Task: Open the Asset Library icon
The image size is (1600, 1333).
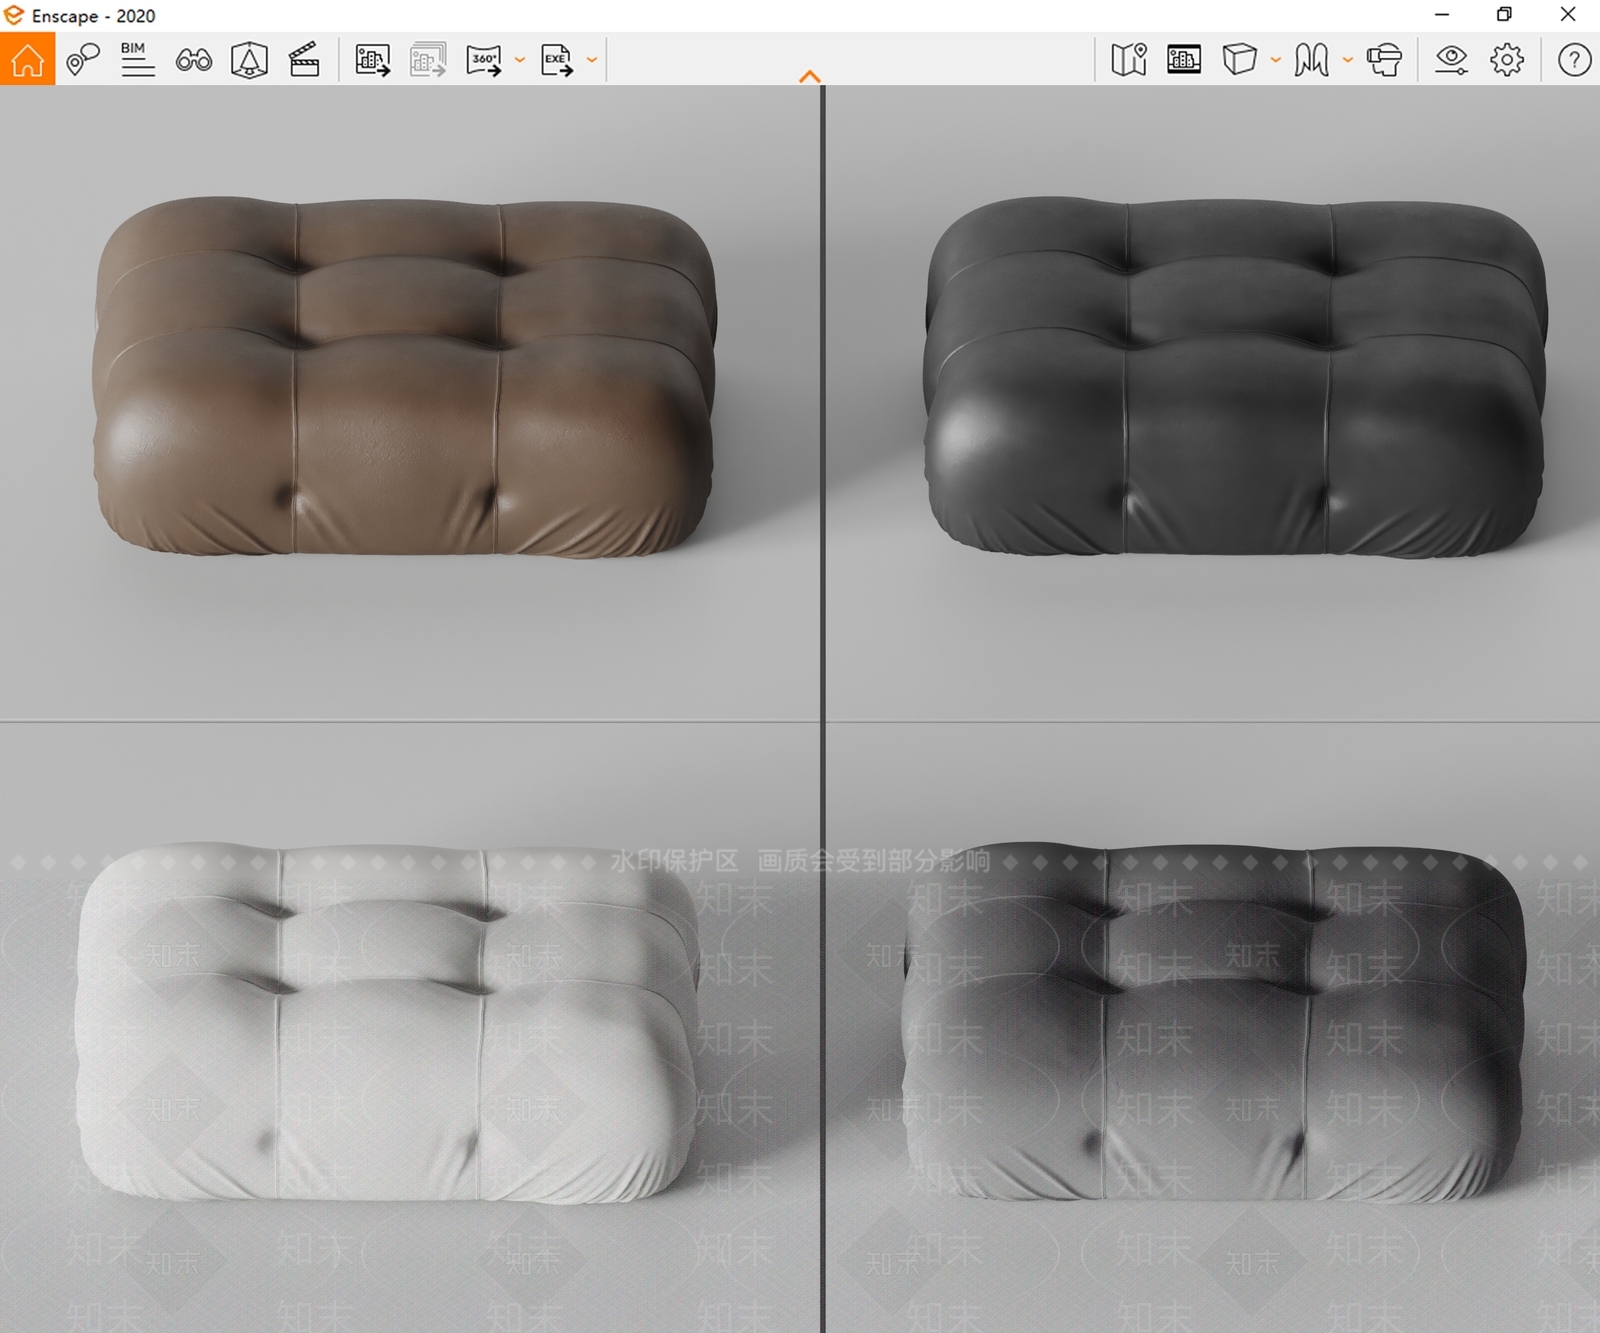Action: (1184, 60)
